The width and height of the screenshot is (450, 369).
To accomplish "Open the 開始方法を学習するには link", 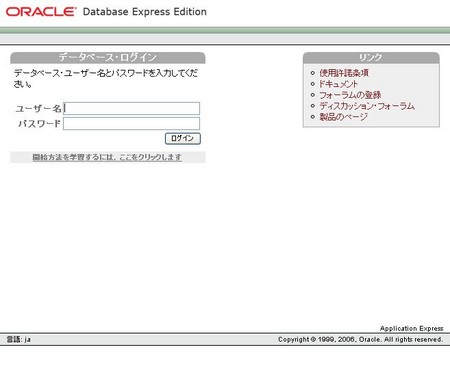I will tap(107, 157).
